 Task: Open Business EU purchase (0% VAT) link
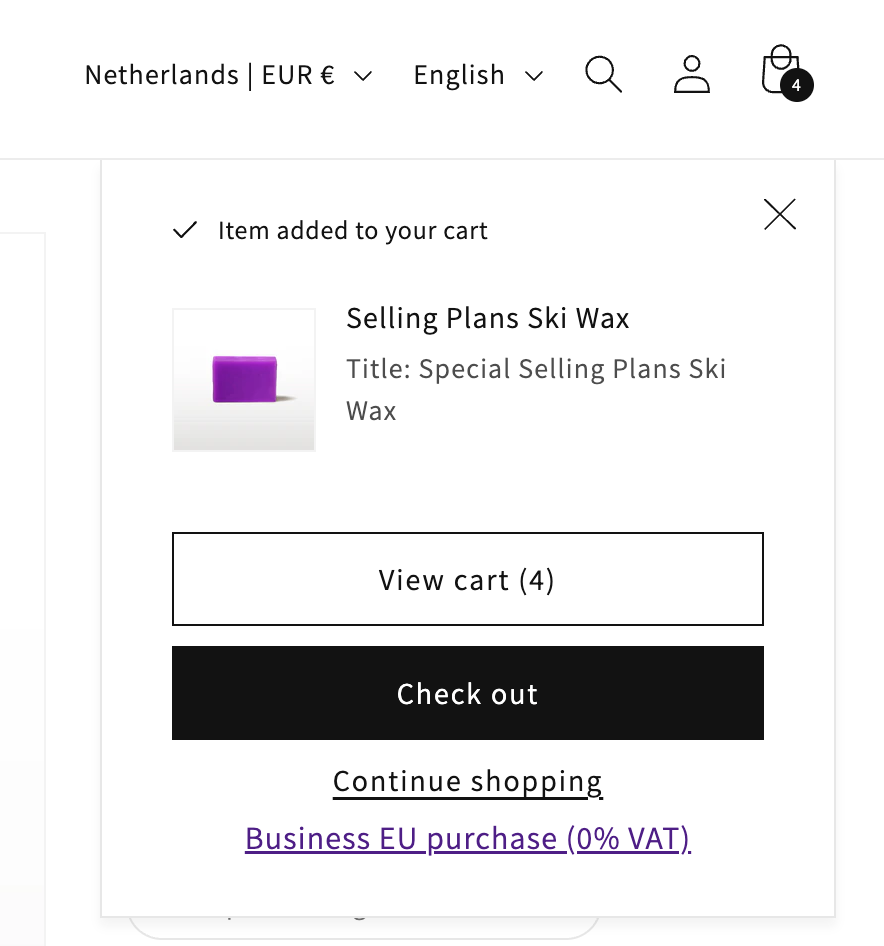[x=467, y=838]
